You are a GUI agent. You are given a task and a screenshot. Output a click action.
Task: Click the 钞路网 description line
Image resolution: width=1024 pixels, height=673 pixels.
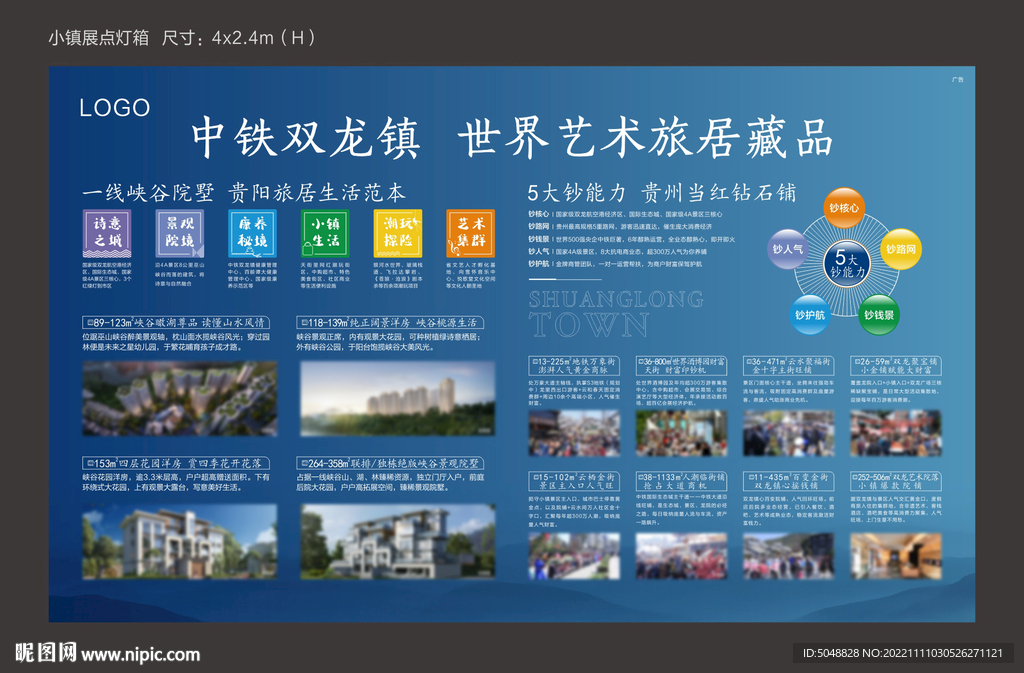click(620, 227)
